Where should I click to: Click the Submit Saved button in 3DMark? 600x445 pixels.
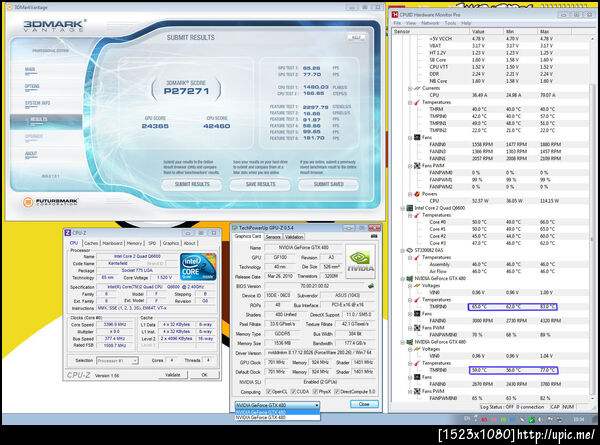click(x=329, y=184)
